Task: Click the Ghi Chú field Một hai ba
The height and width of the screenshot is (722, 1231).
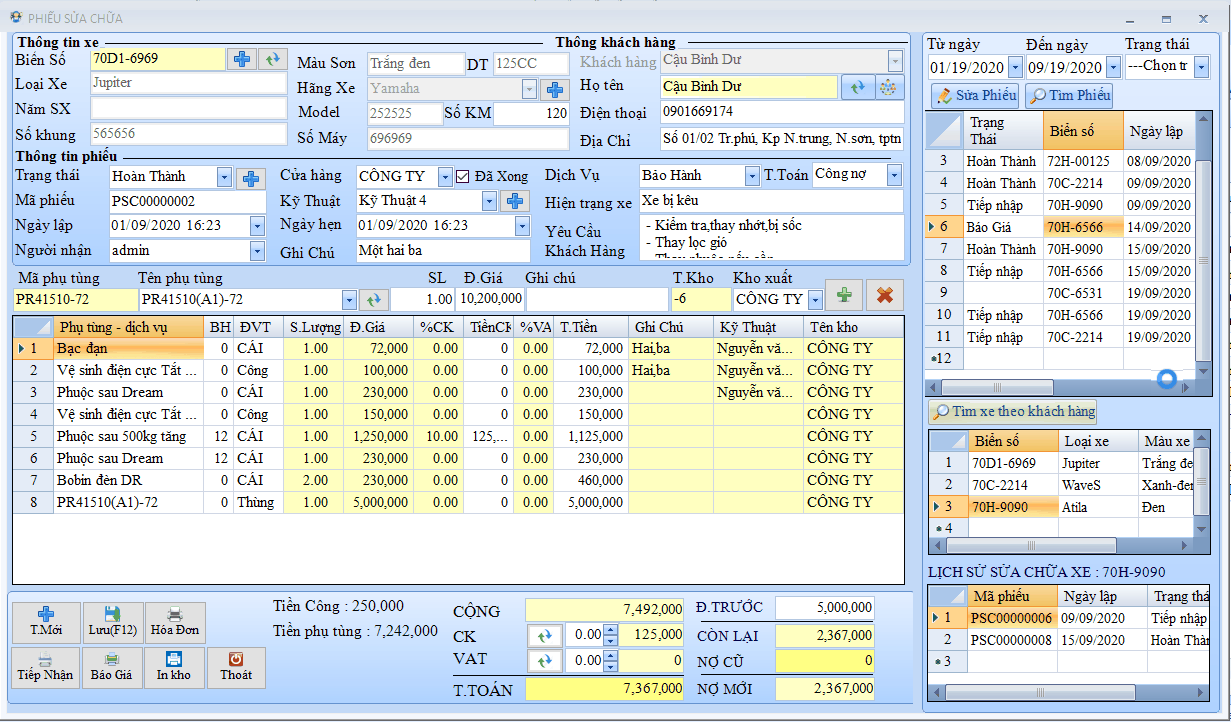Action: click(443, 251)
